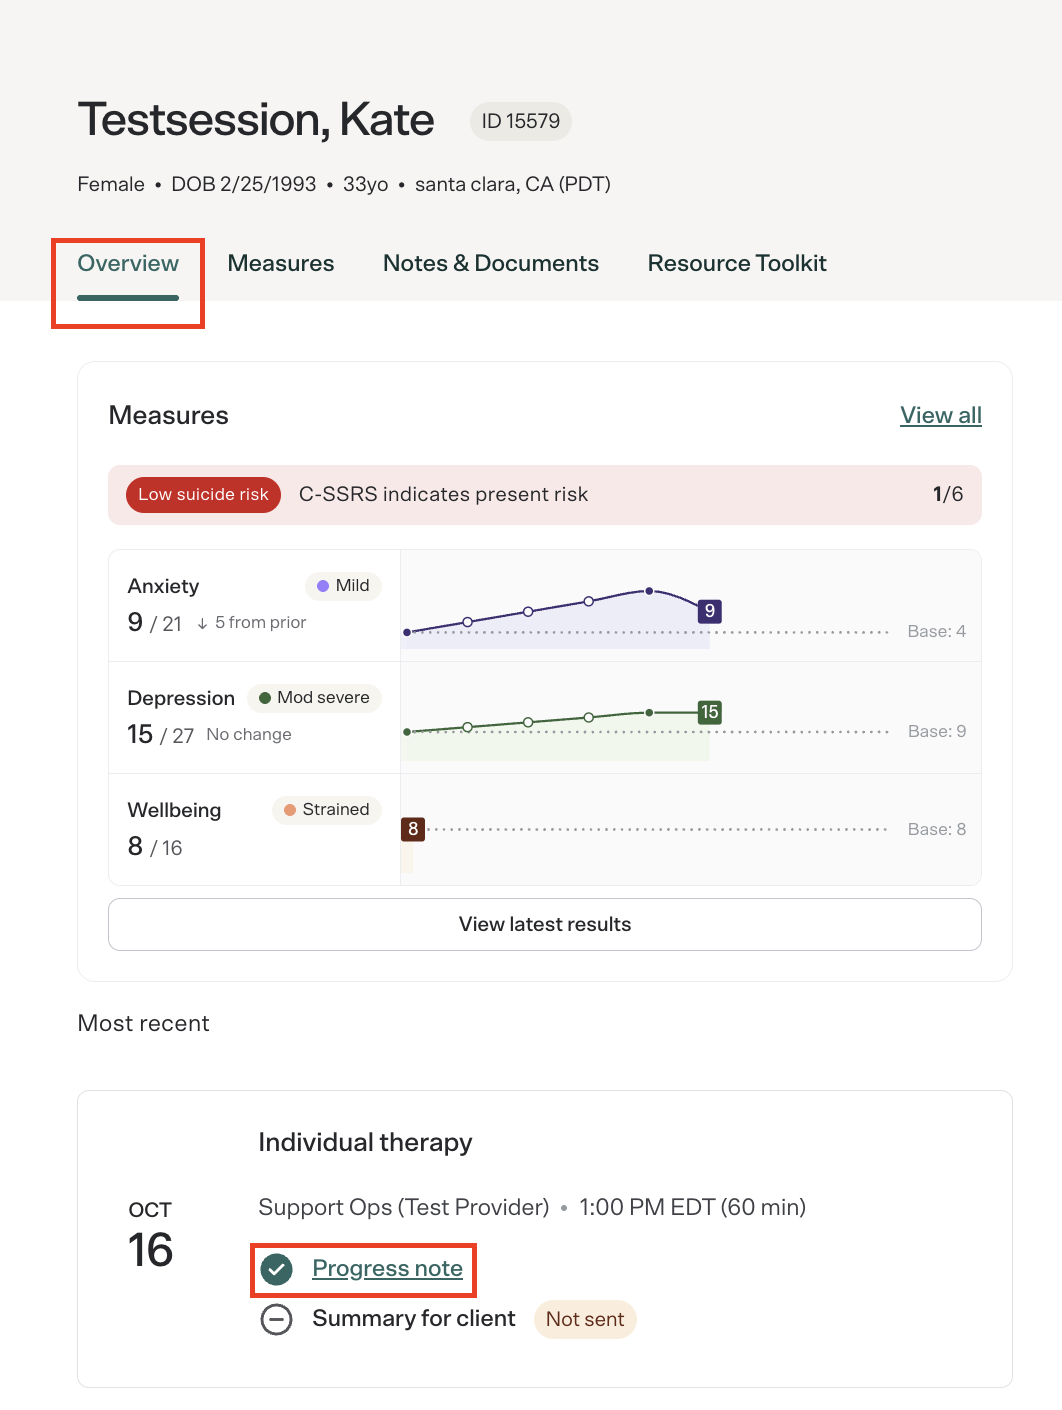
Task: Click the '5 from prior' change text
Action: coord(260,623)
